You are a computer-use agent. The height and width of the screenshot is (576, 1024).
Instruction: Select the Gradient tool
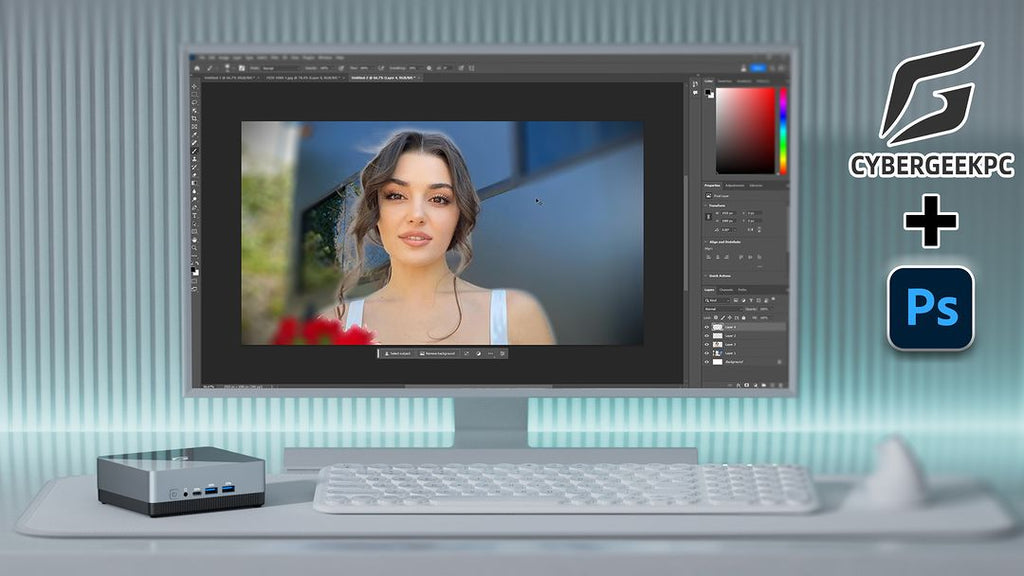(195, 182)
